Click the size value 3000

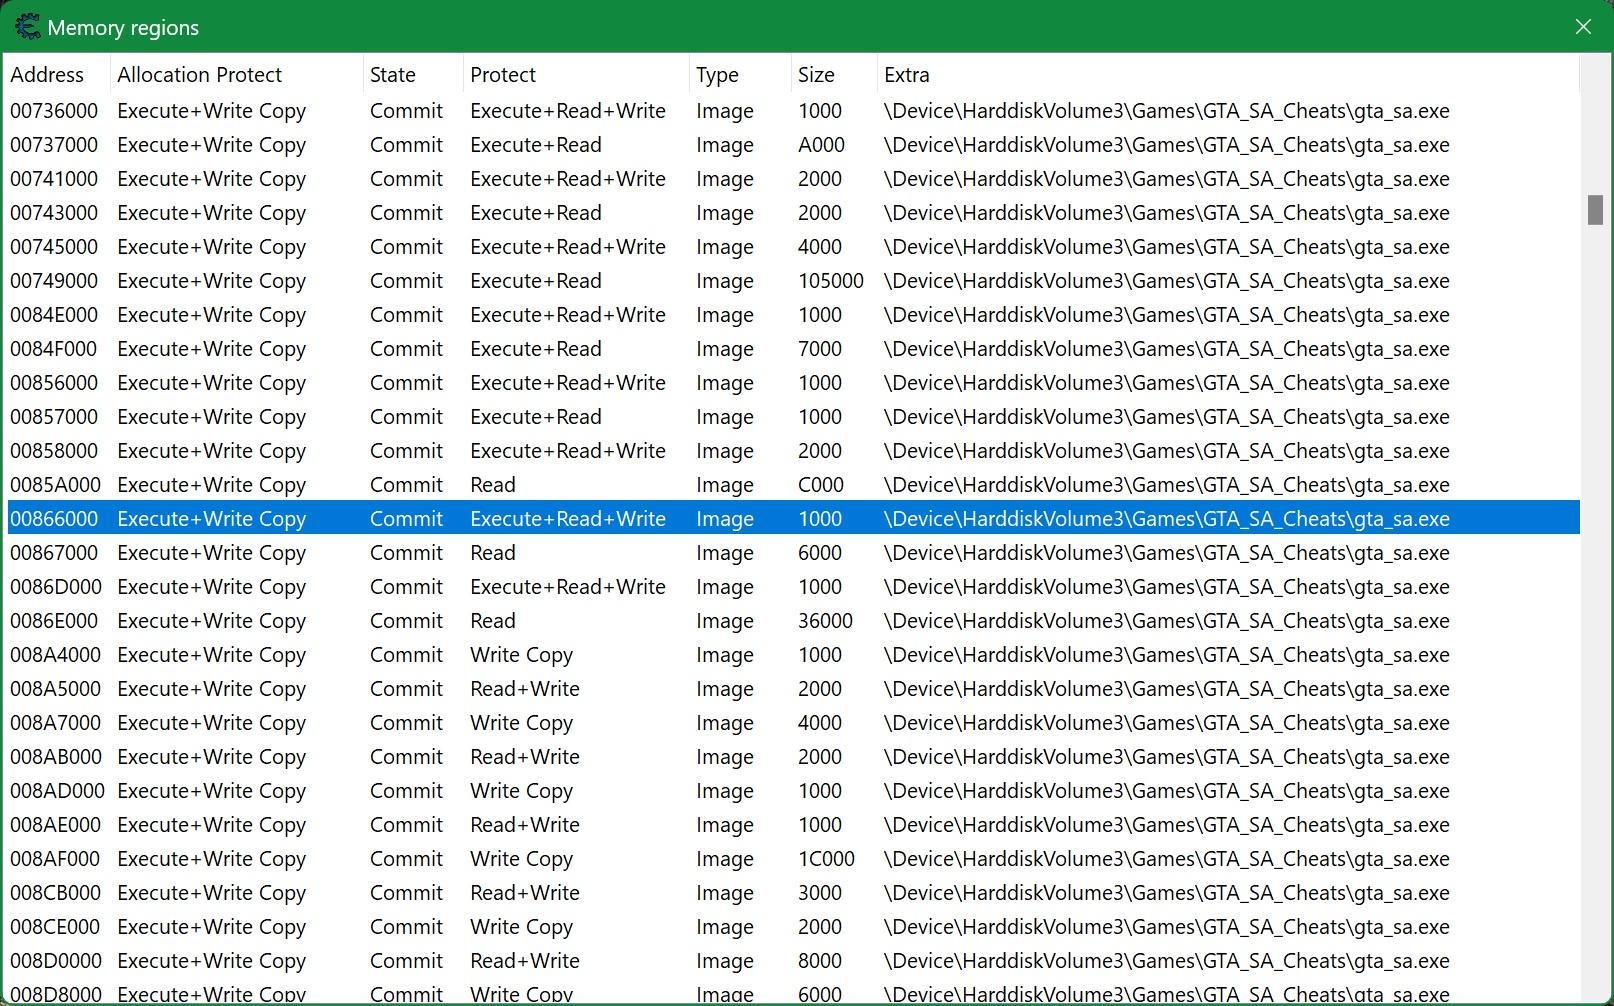pos(820,893)
